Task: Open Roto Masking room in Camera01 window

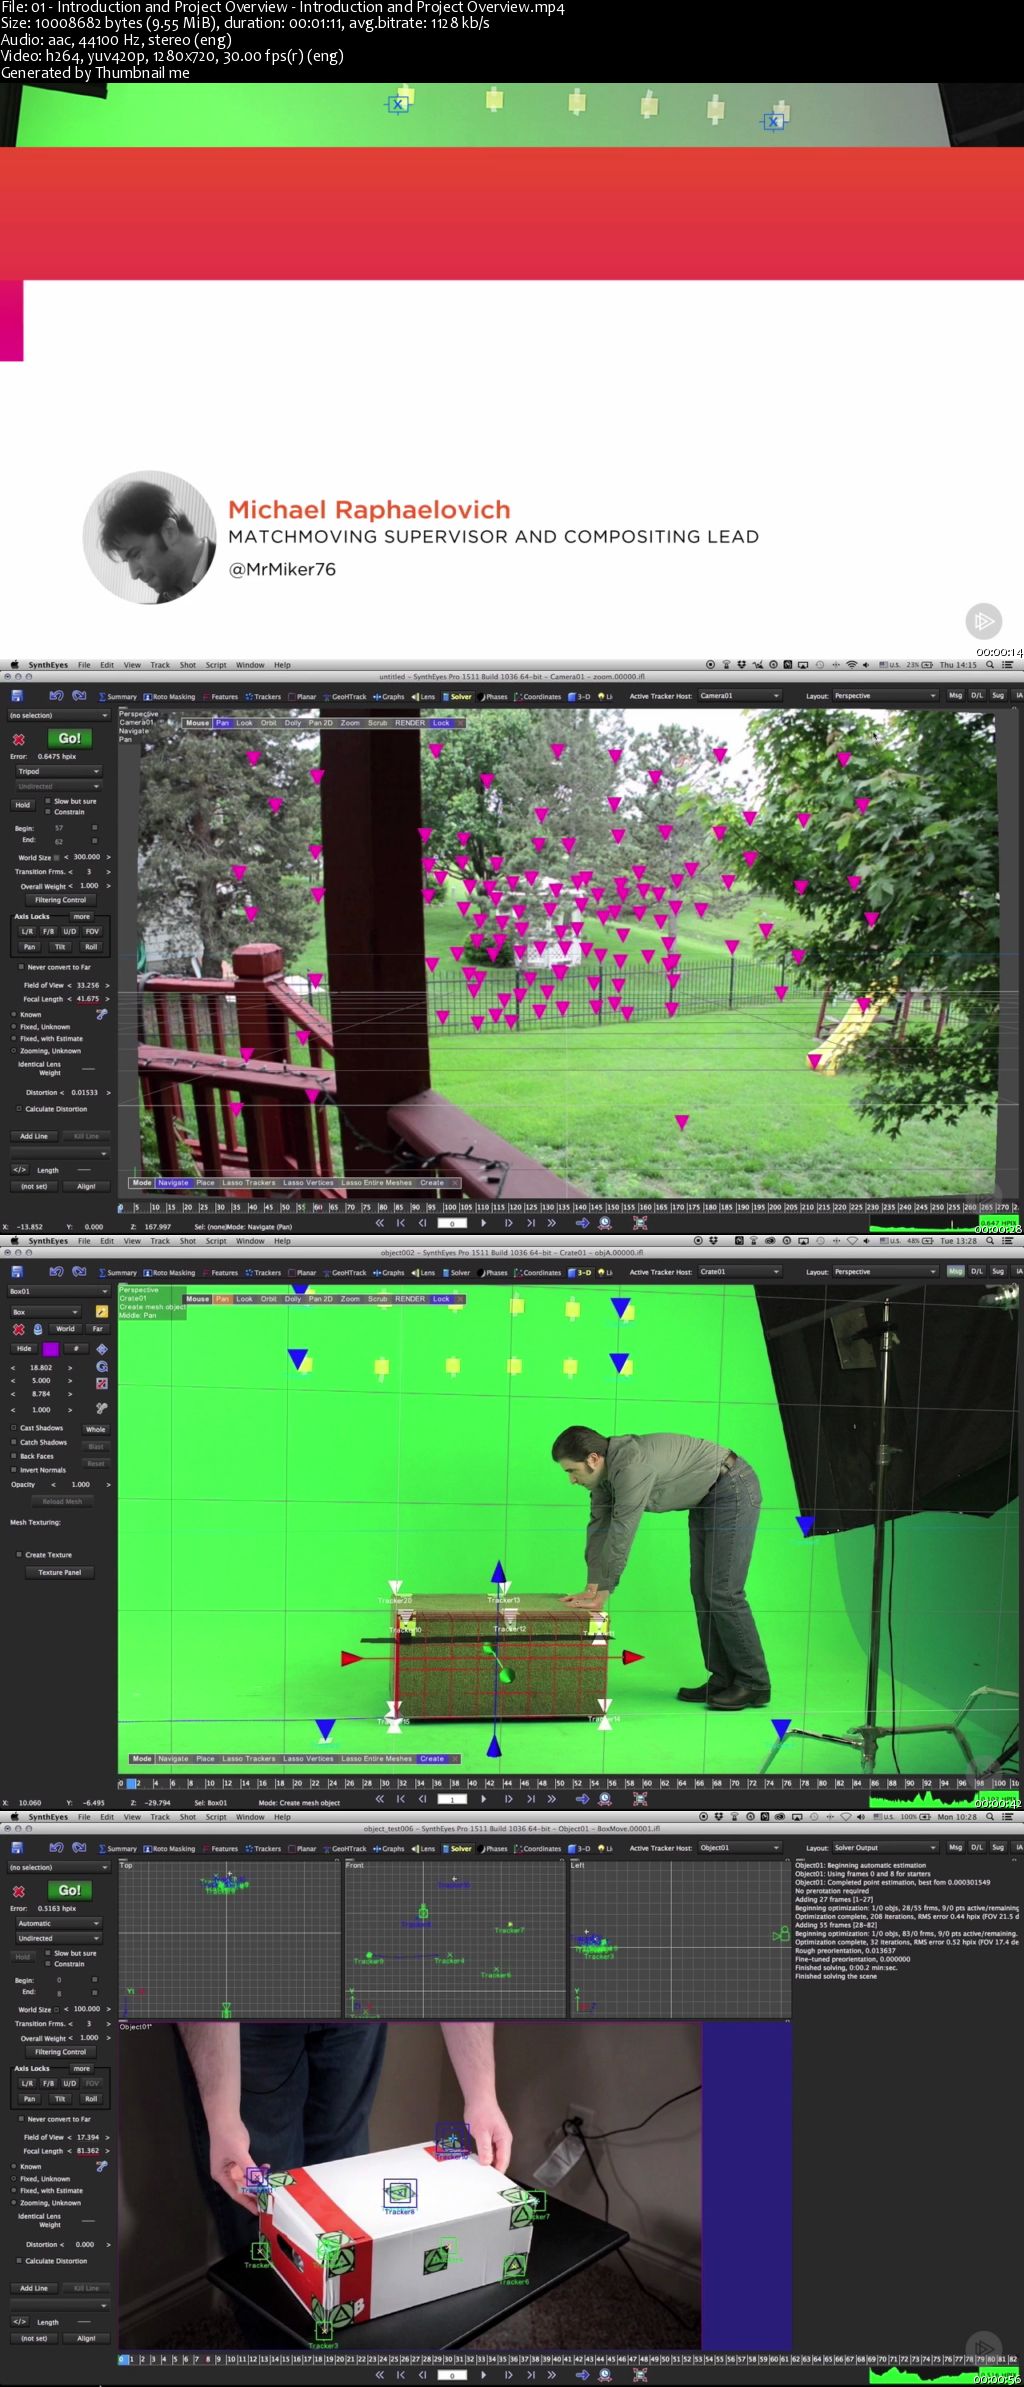Action: pyautogui.click(x=170, y=697)
